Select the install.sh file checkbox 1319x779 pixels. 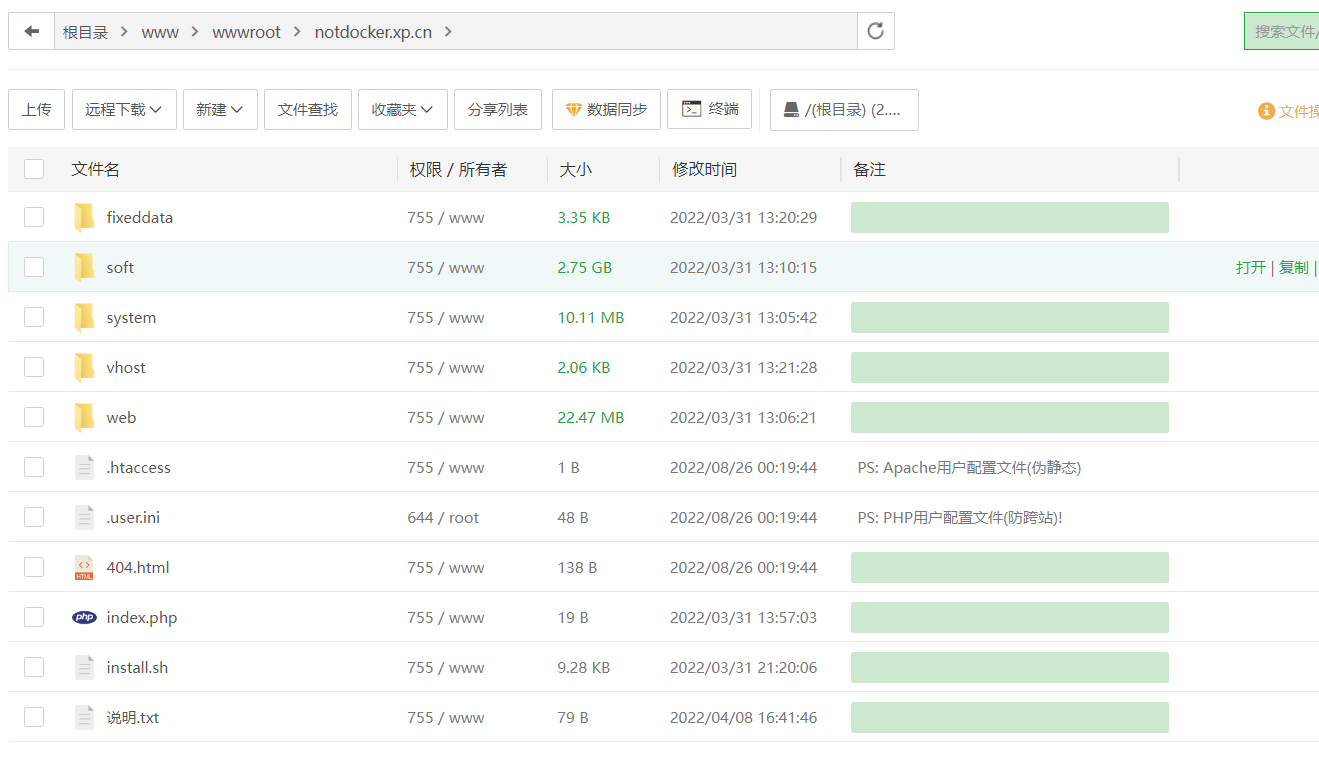pos(34,667)
